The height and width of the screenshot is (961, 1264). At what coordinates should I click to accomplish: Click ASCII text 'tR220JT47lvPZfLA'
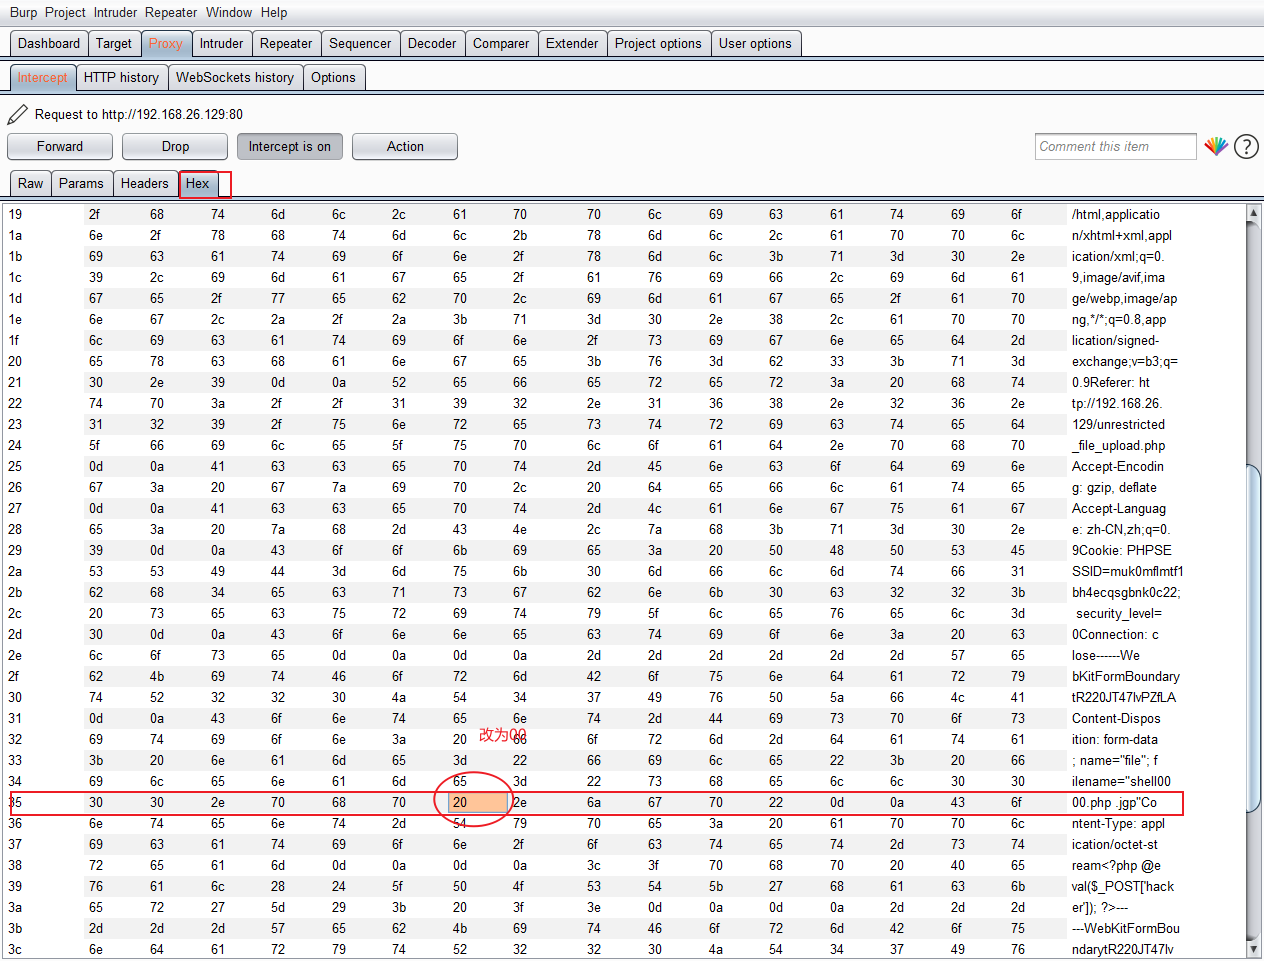(x=1124, y=697)
